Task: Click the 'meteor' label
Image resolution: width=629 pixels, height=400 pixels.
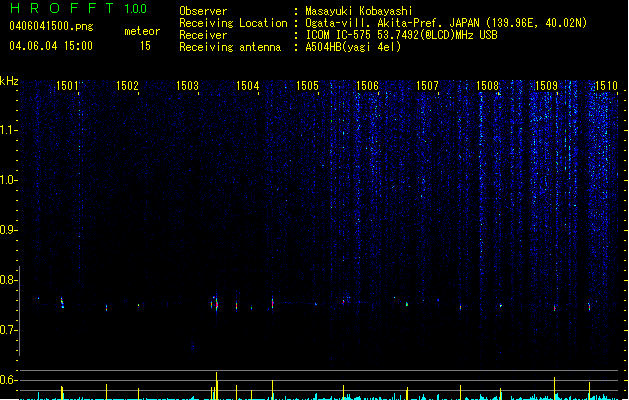Action: tap(142, 31)
